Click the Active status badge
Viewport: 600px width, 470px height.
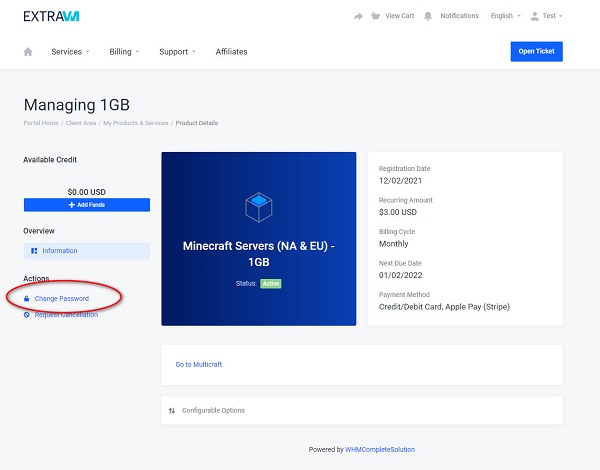tap(271, 284)
